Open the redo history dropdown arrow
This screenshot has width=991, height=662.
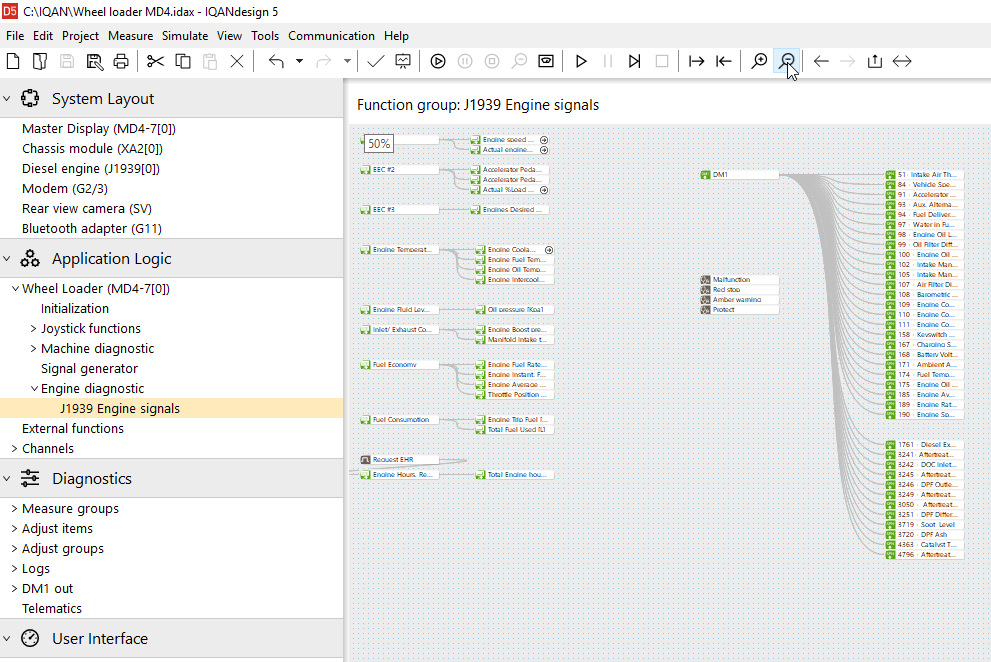point(347,61)
